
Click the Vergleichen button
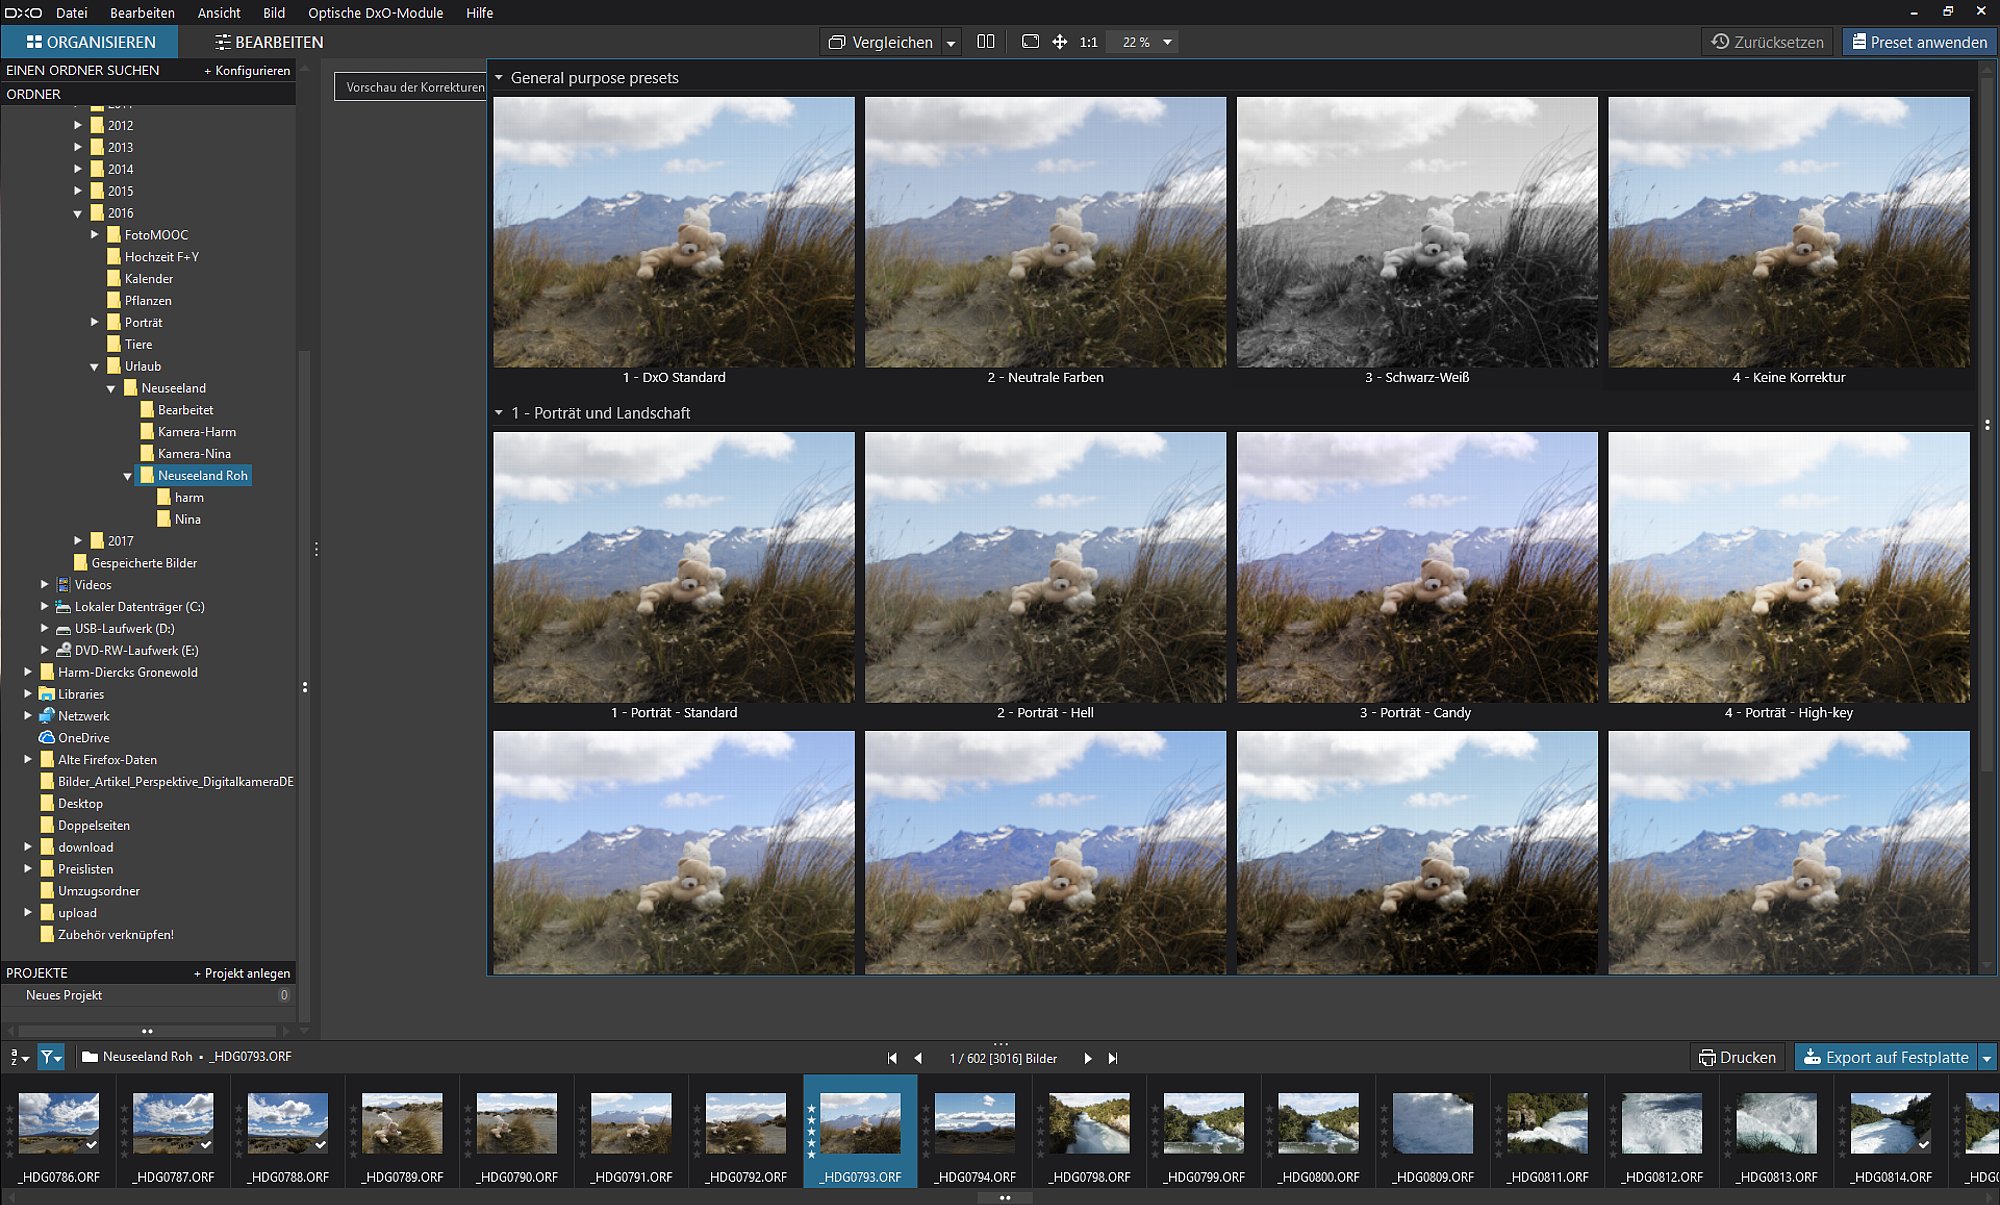pos(881,42)
